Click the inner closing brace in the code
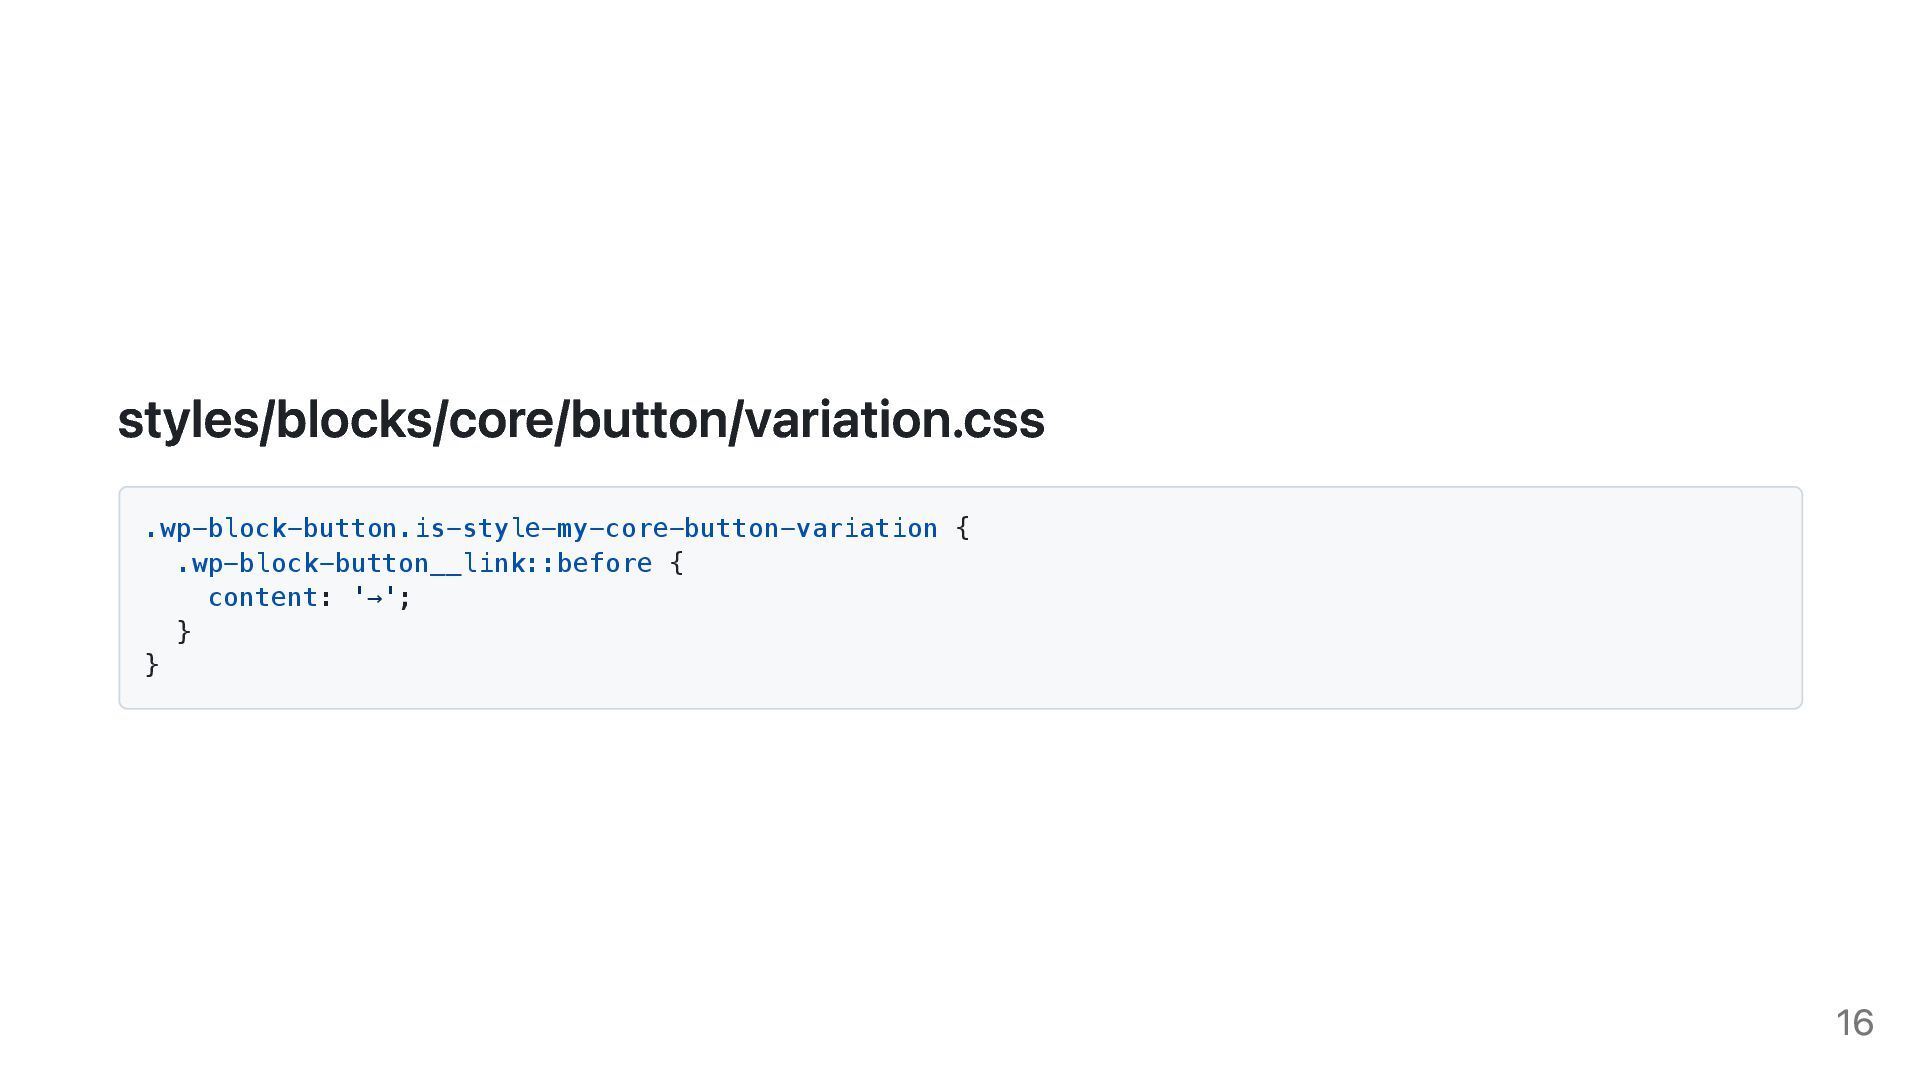The height and width of the screenshot is (1080, 1920). coord(184,631)
